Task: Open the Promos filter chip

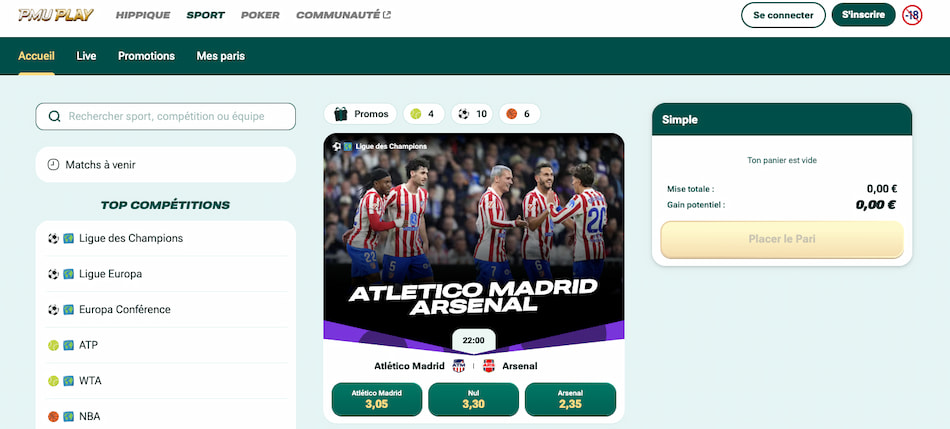Action: pyautogui.click(x=360, y=114)
